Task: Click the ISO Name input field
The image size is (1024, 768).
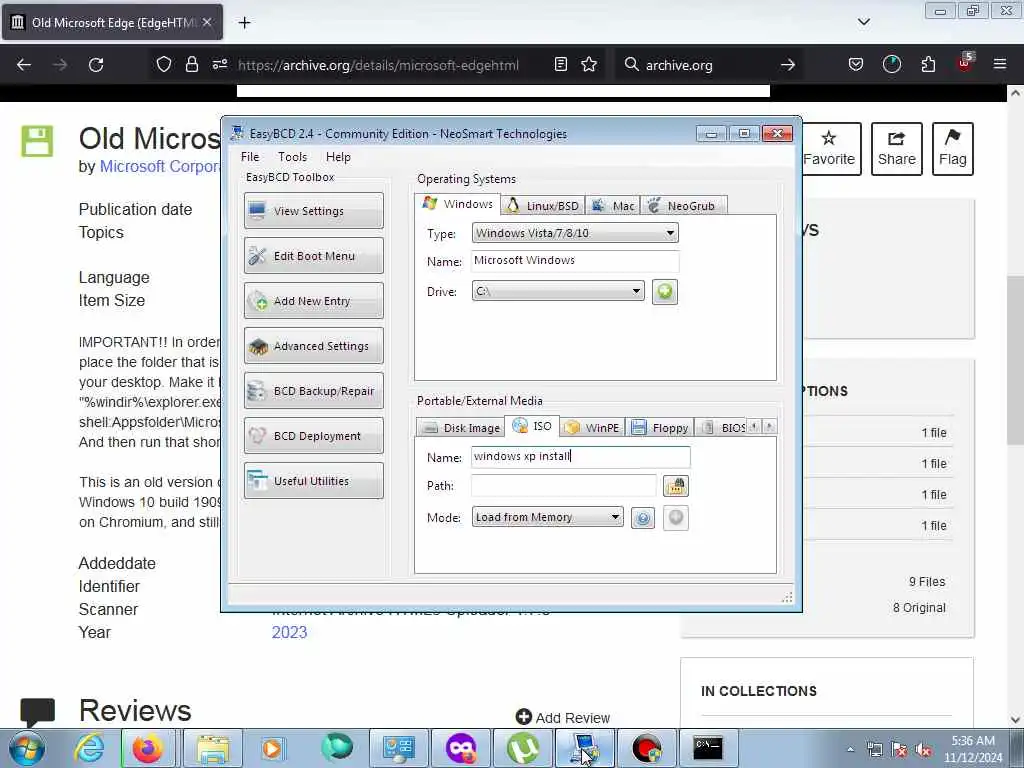Action: click(581, 456)
